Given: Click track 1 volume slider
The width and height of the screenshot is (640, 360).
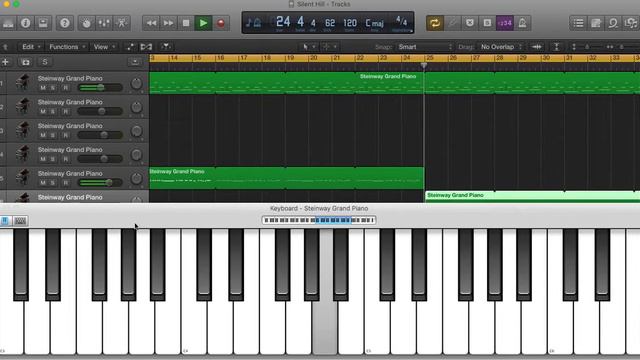Looking at the screenshot, I should (100, 88).
